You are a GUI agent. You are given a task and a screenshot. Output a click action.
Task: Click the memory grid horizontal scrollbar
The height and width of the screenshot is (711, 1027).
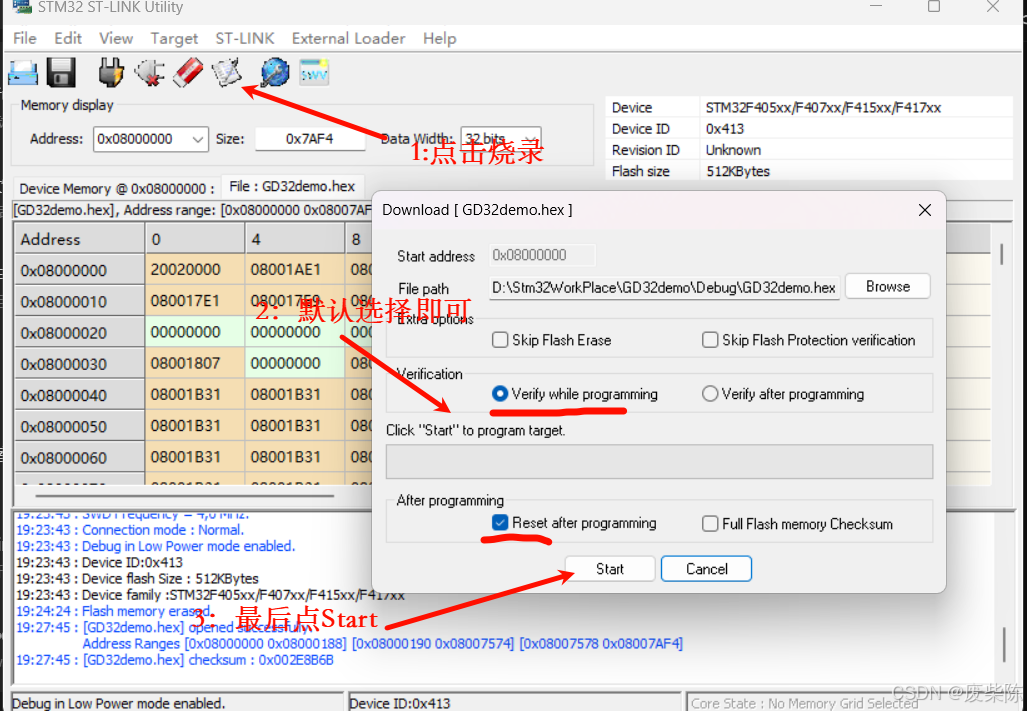pos(185,496)
